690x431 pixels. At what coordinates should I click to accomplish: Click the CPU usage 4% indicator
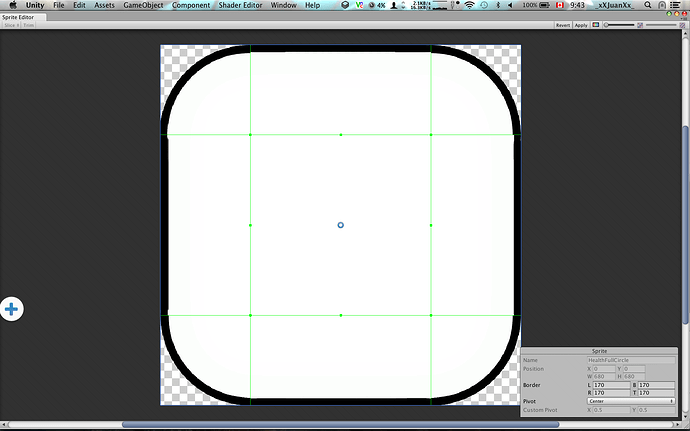[x=377, y=5]
